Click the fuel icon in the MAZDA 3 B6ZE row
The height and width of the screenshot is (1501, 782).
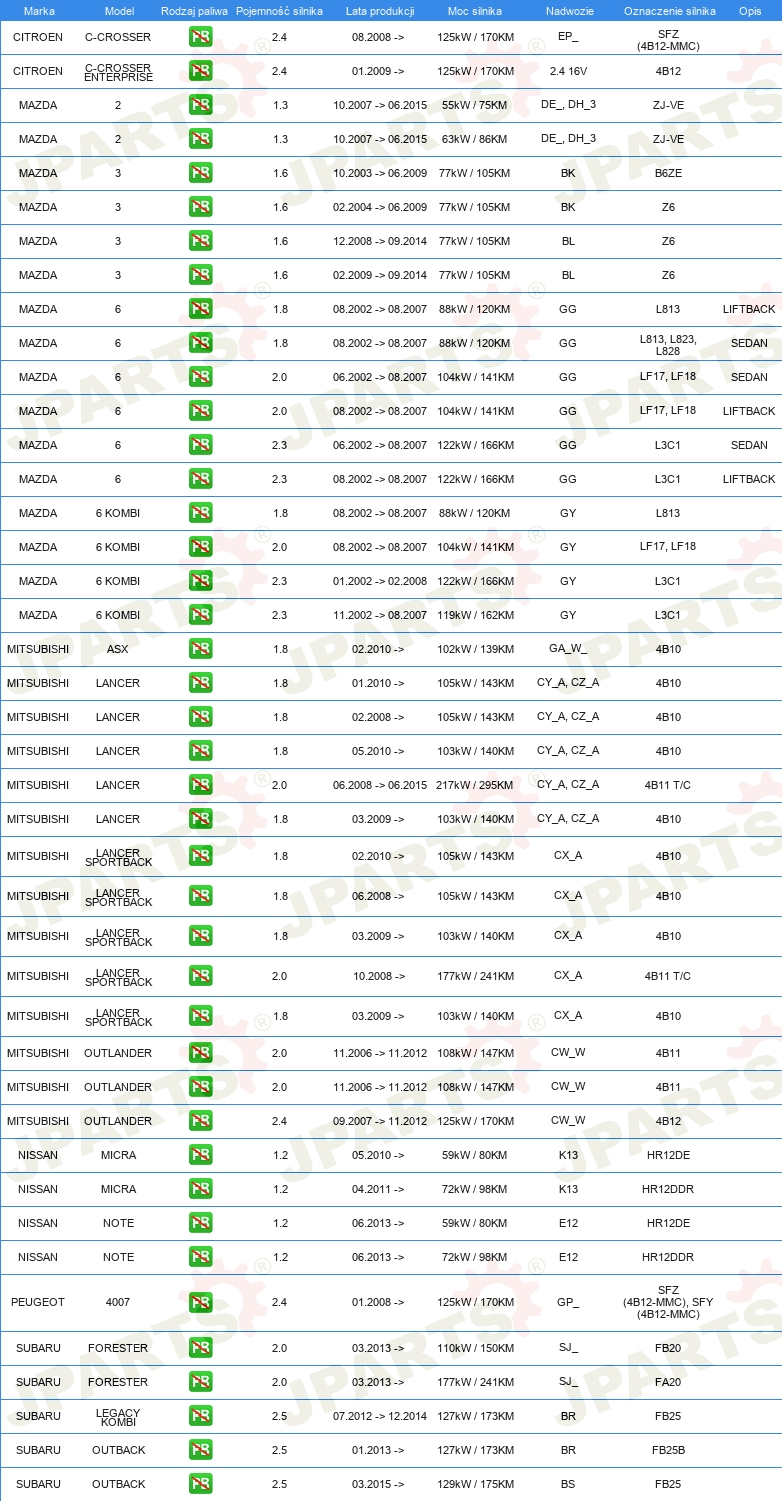point(200,173)
